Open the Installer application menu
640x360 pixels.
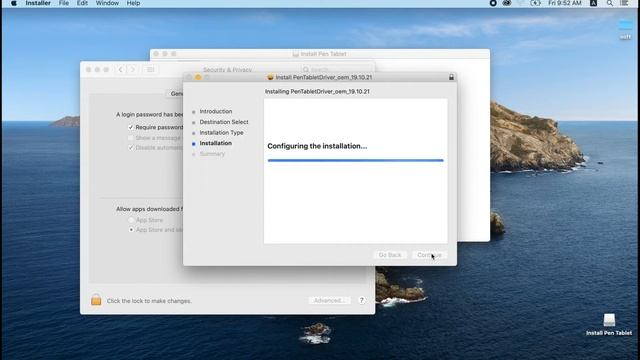coord(38,3)
